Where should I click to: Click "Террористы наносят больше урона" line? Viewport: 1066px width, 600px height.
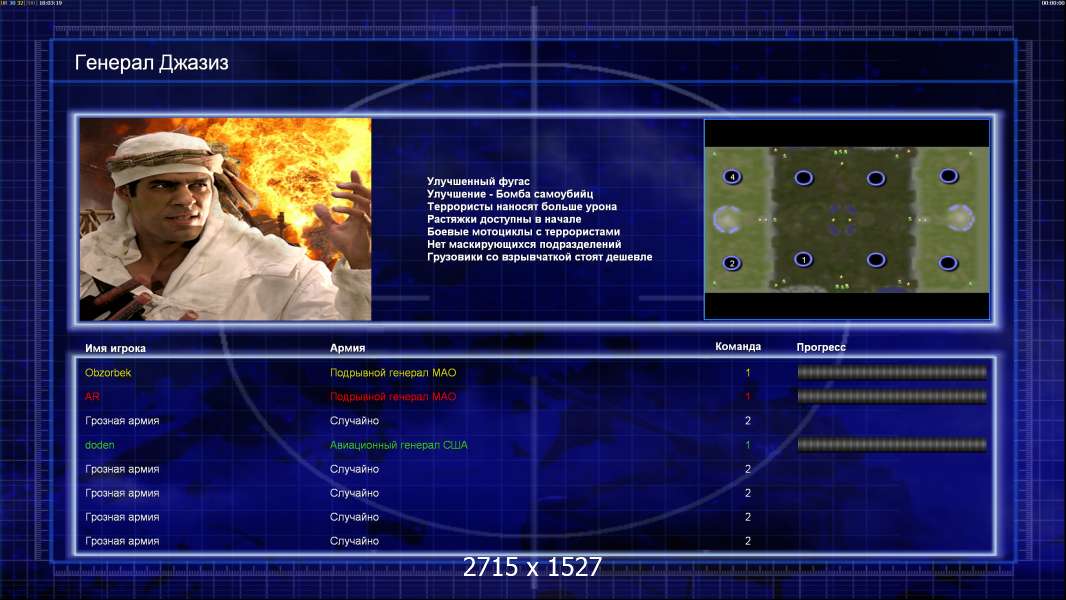click(x=522, y=207)
